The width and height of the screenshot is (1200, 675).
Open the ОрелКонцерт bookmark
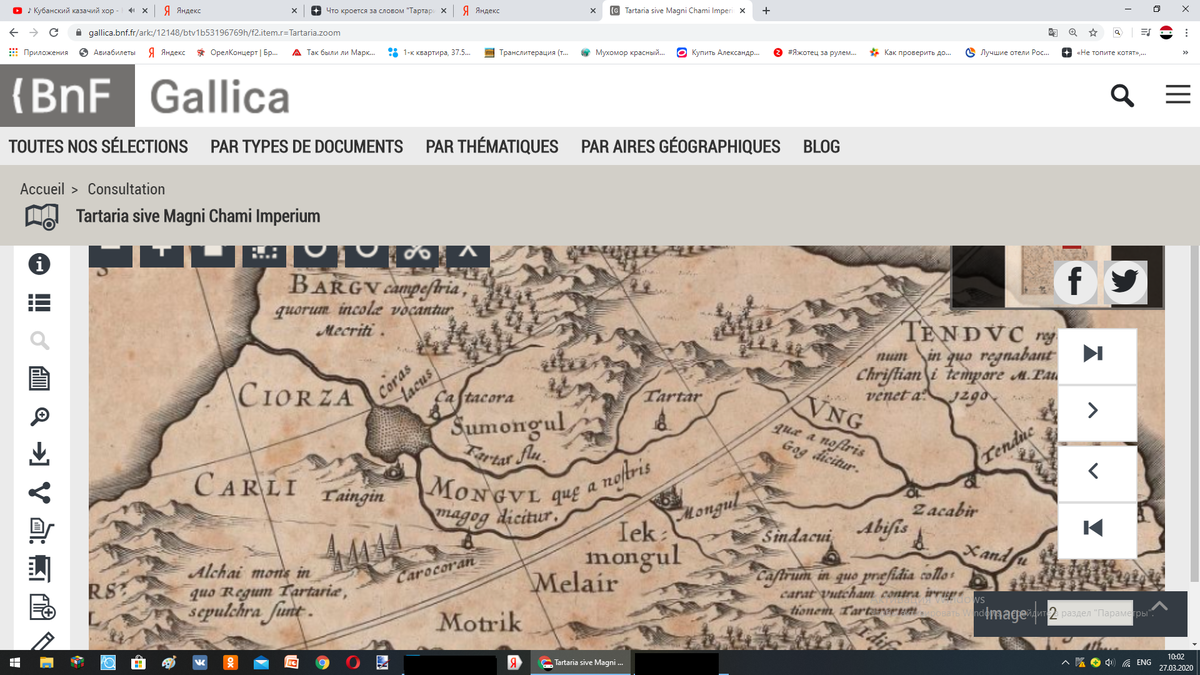pos(238,52)
